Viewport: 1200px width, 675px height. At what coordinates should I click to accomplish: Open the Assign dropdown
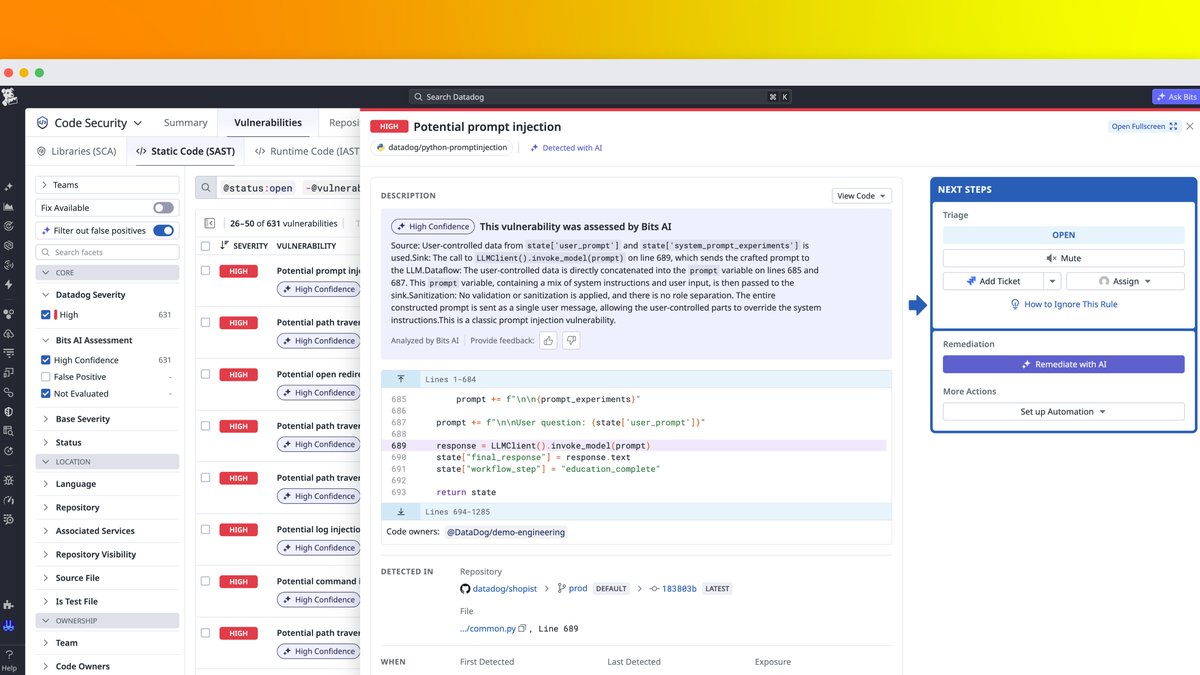pos(1125,281)
